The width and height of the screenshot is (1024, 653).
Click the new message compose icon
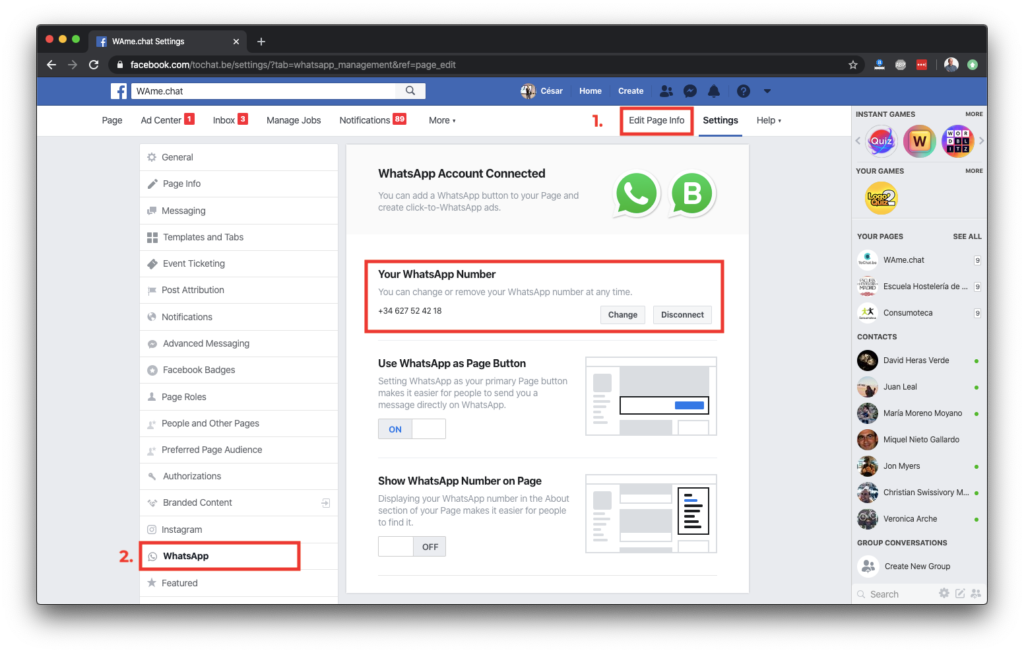pyautogui.click(x=960, y=594)
